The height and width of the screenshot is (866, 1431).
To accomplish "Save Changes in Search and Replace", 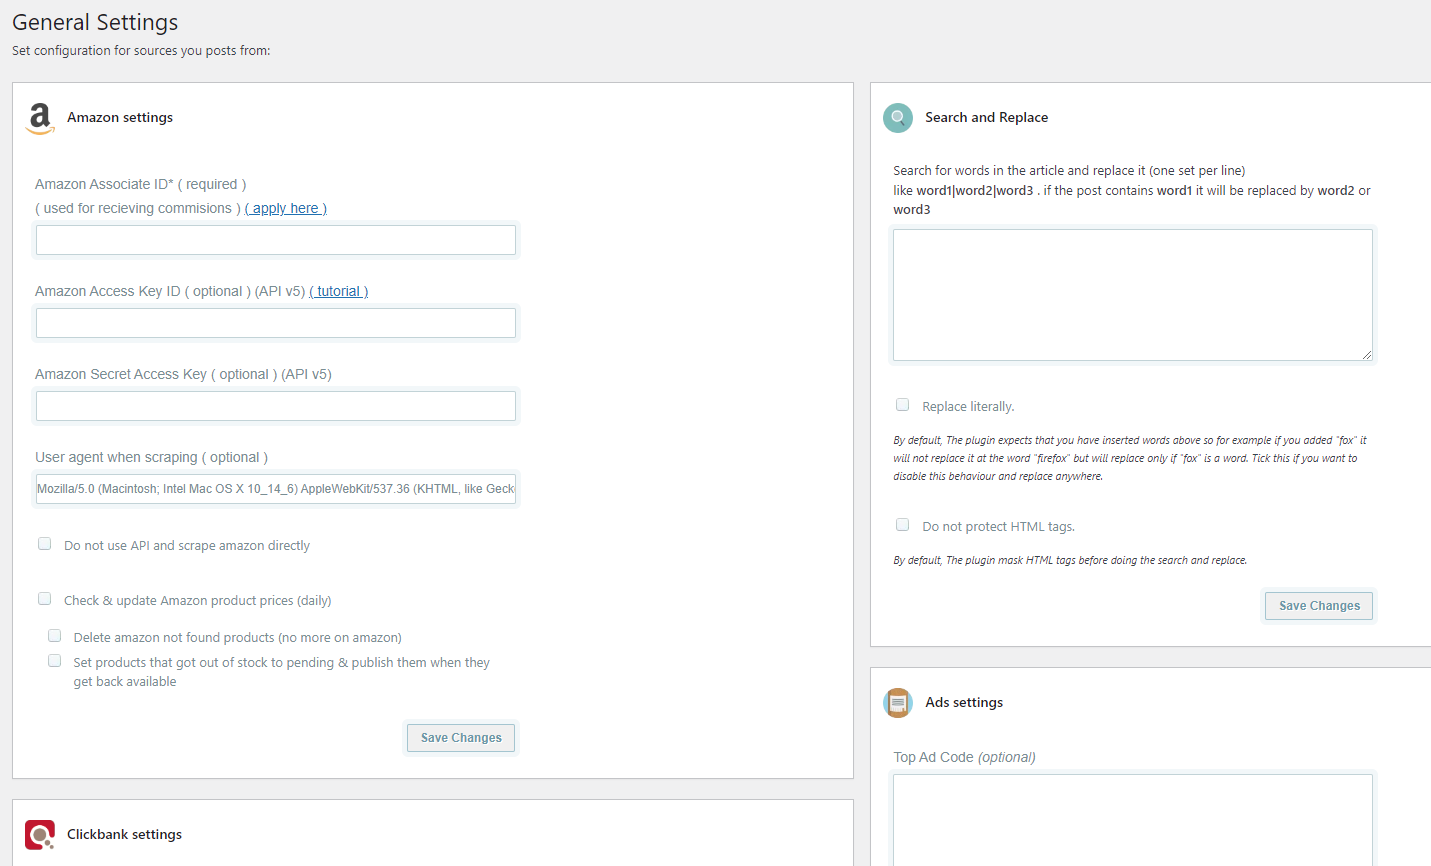I will click(x=1318, y=606).
